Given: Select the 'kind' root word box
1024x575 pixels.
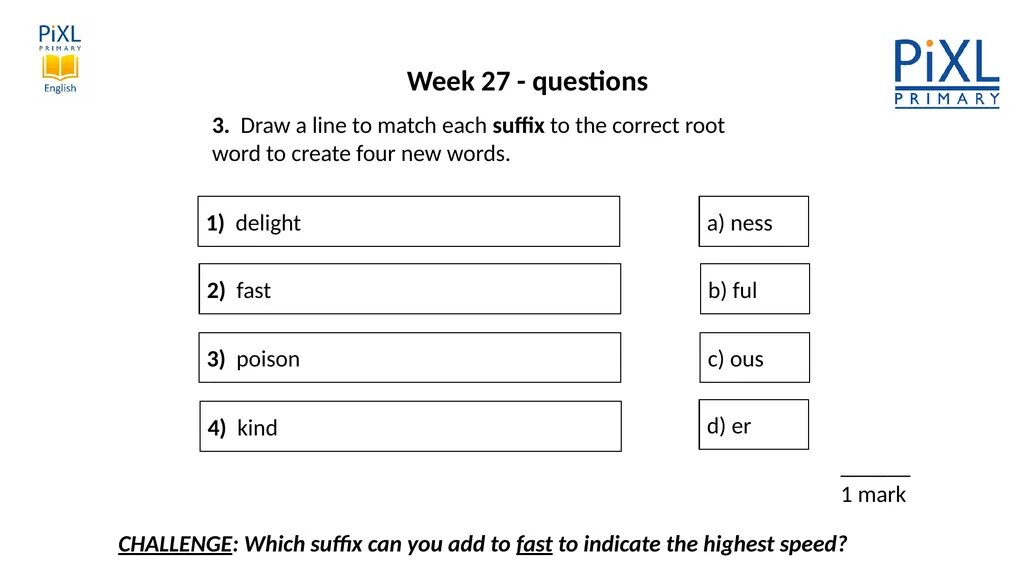Looking at the screenshot, I should click(410, 426).
